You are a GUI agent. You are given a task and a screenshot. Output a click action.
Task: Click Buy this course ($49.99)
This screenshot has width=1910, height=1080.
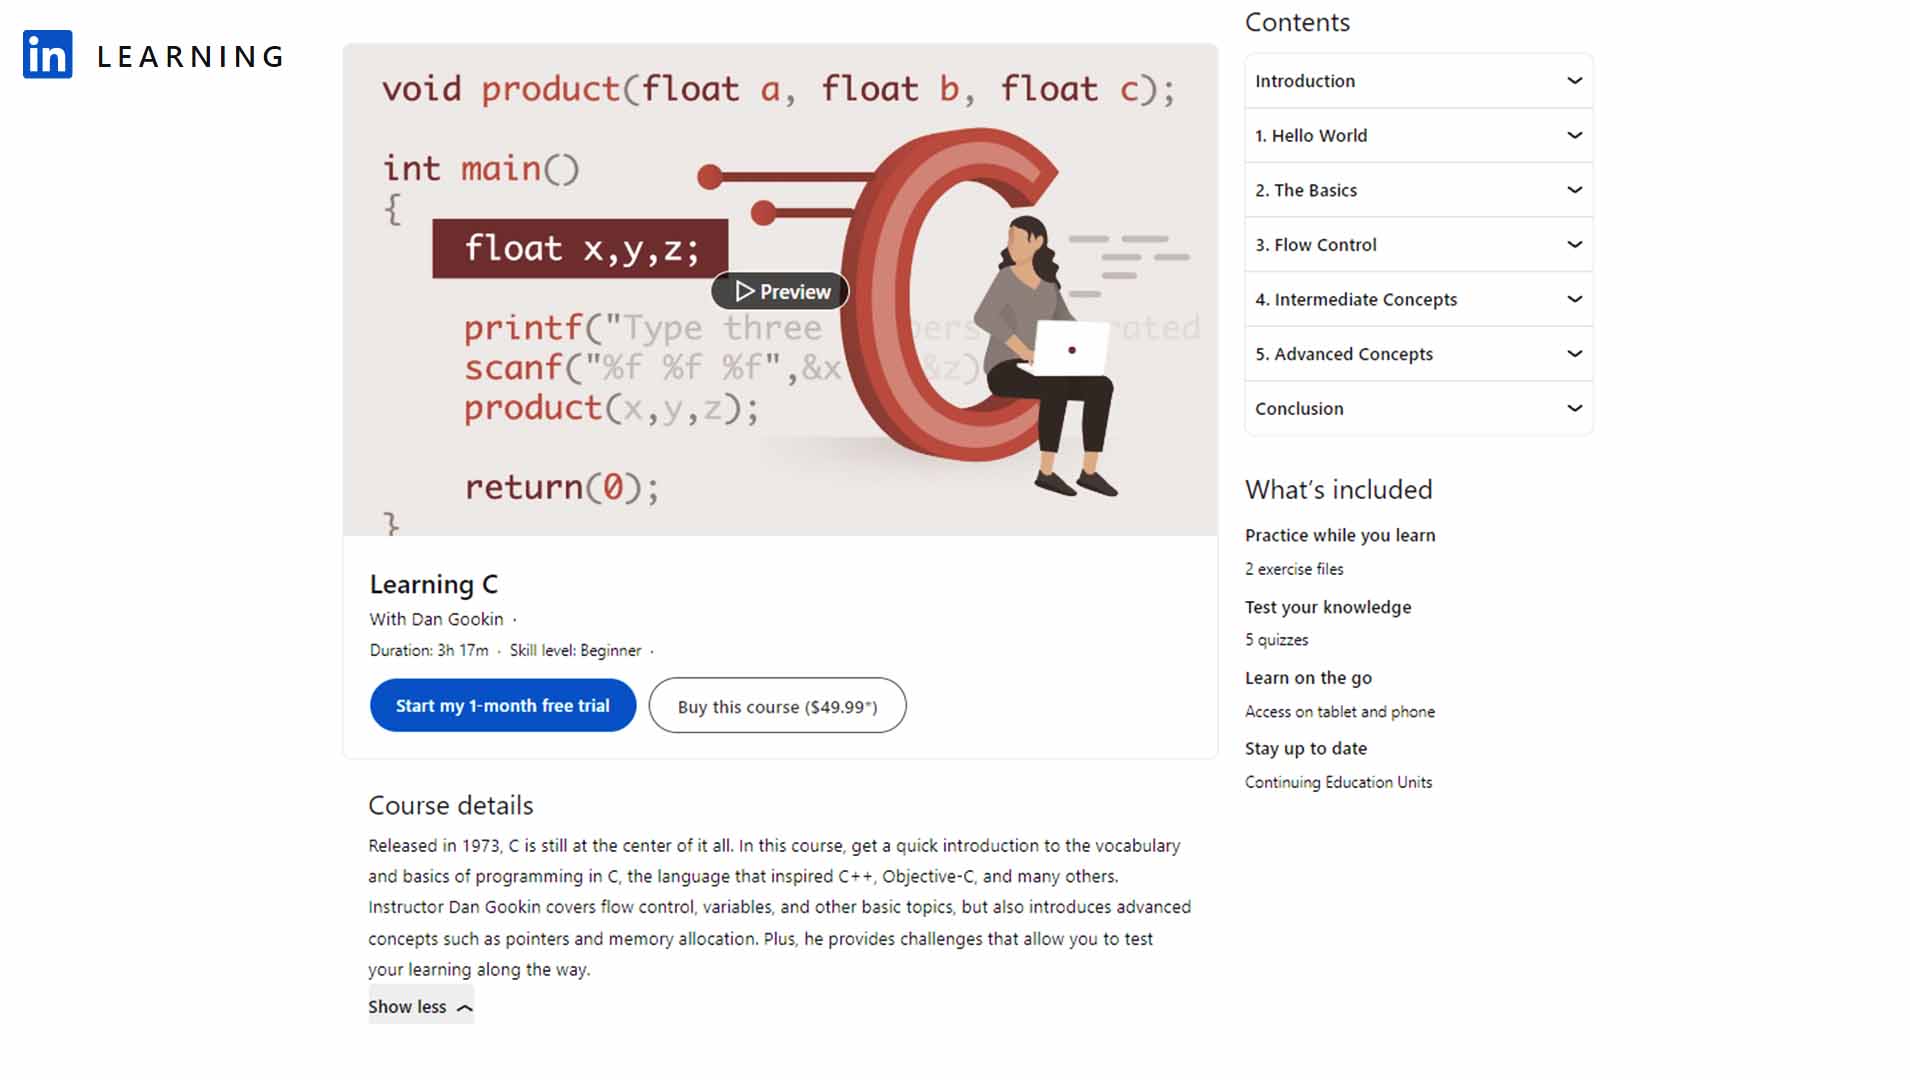click(x=777, y=705)
